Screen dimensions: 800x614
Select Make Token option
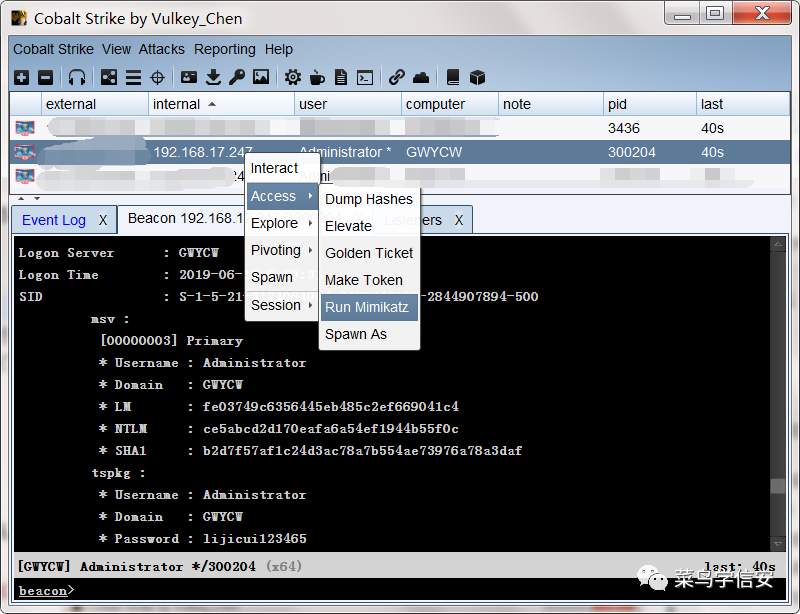click(x=369, y=280)
